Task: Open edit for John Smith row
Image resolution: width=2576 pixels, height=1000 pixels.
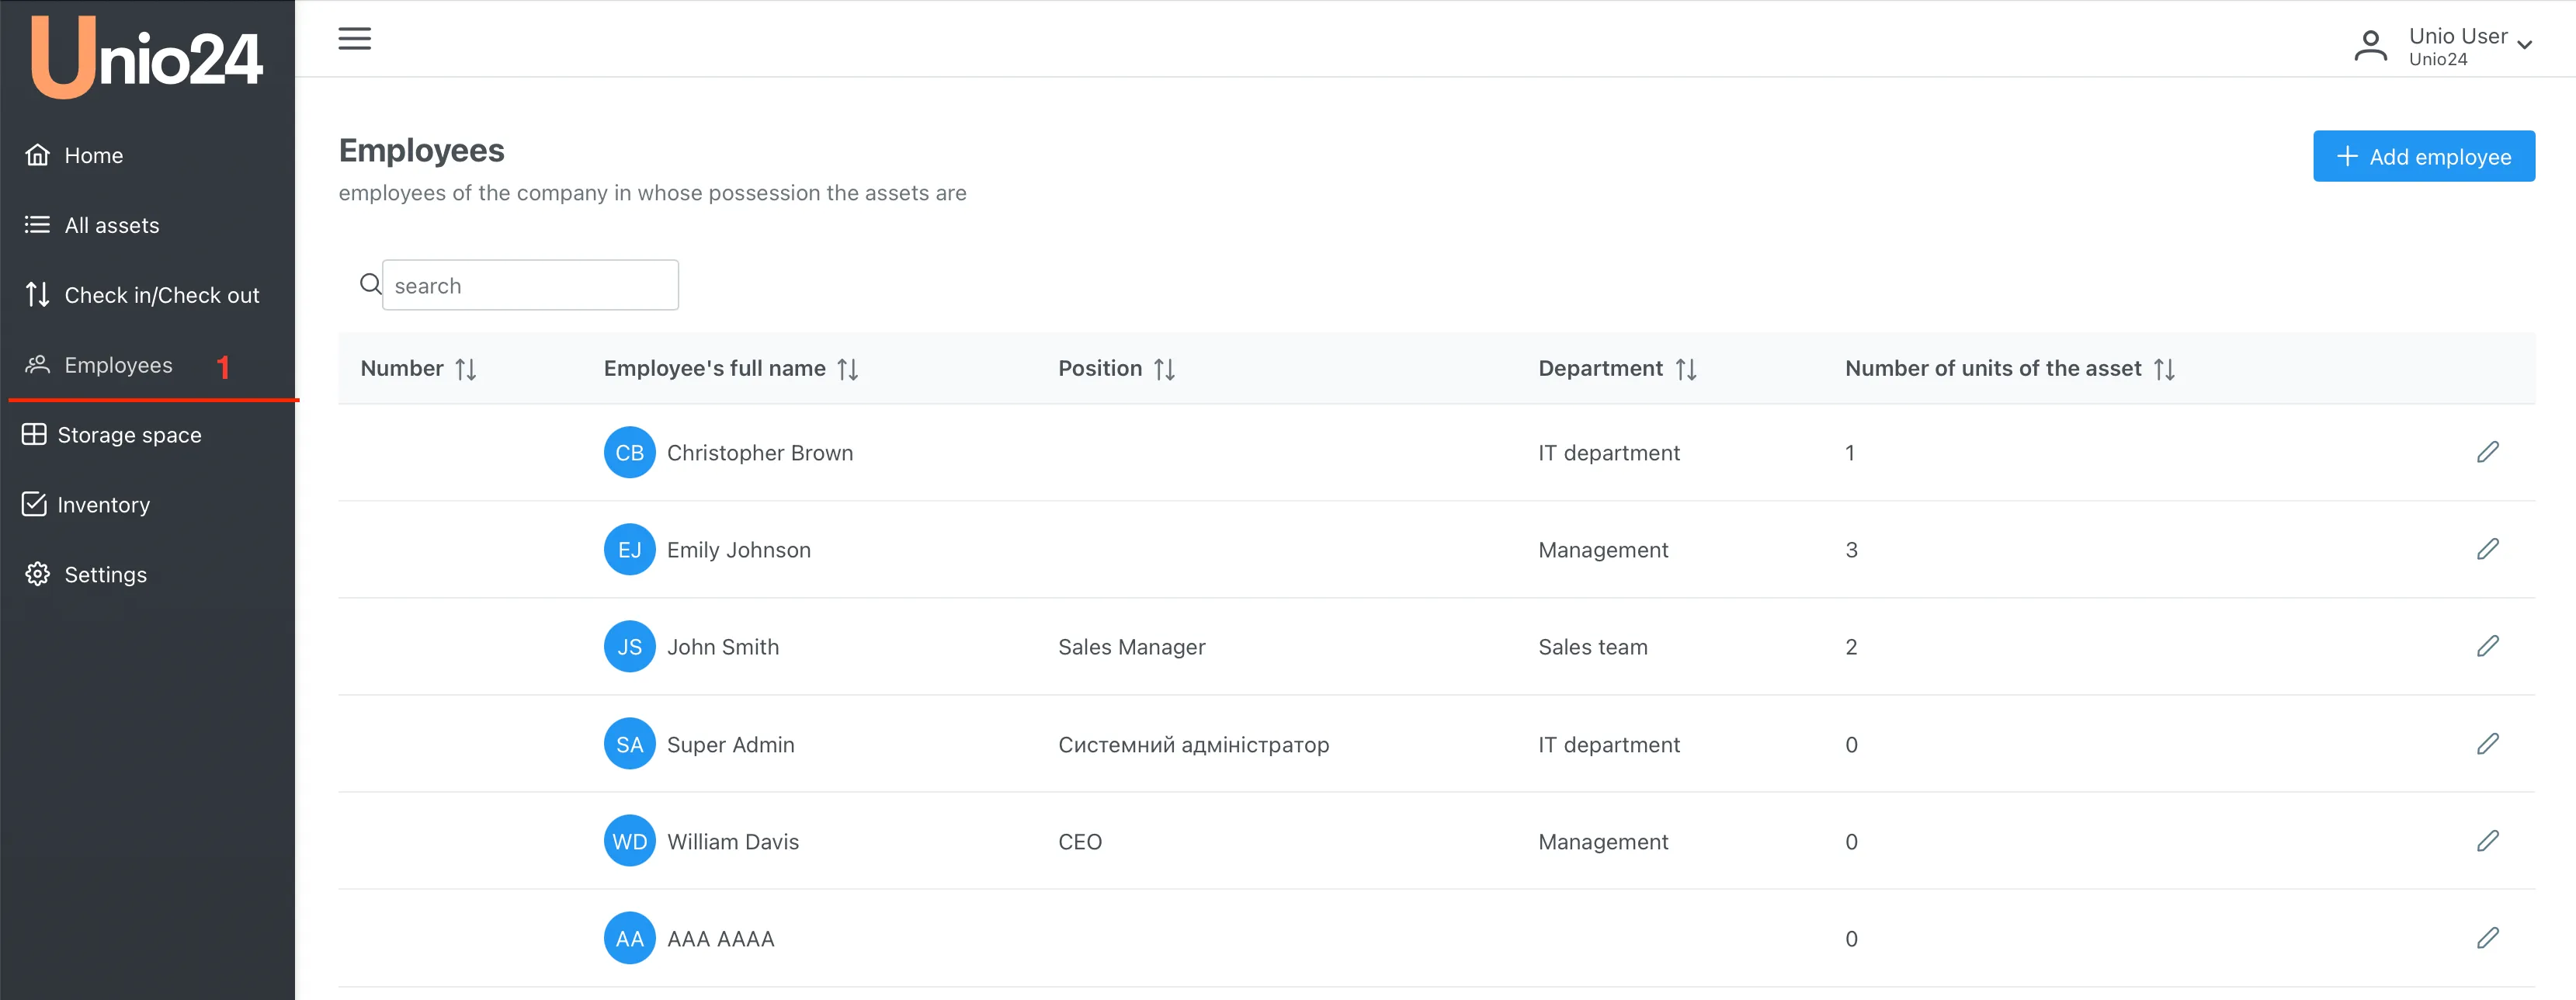Action: pyautogui.click(x=2487, y=646)
